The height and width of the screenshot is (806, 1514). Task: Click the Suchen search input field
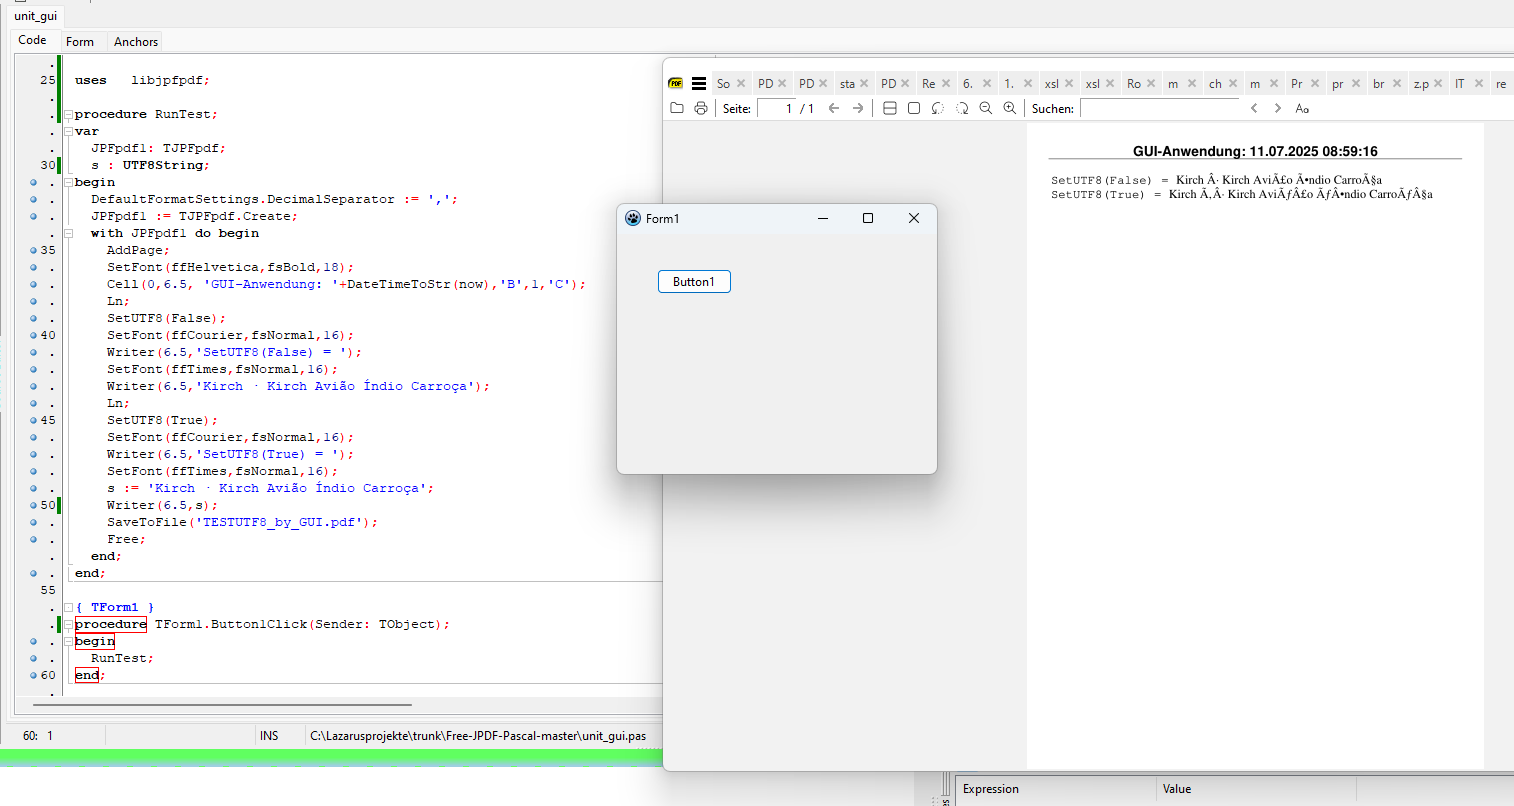pos(1159,108)
